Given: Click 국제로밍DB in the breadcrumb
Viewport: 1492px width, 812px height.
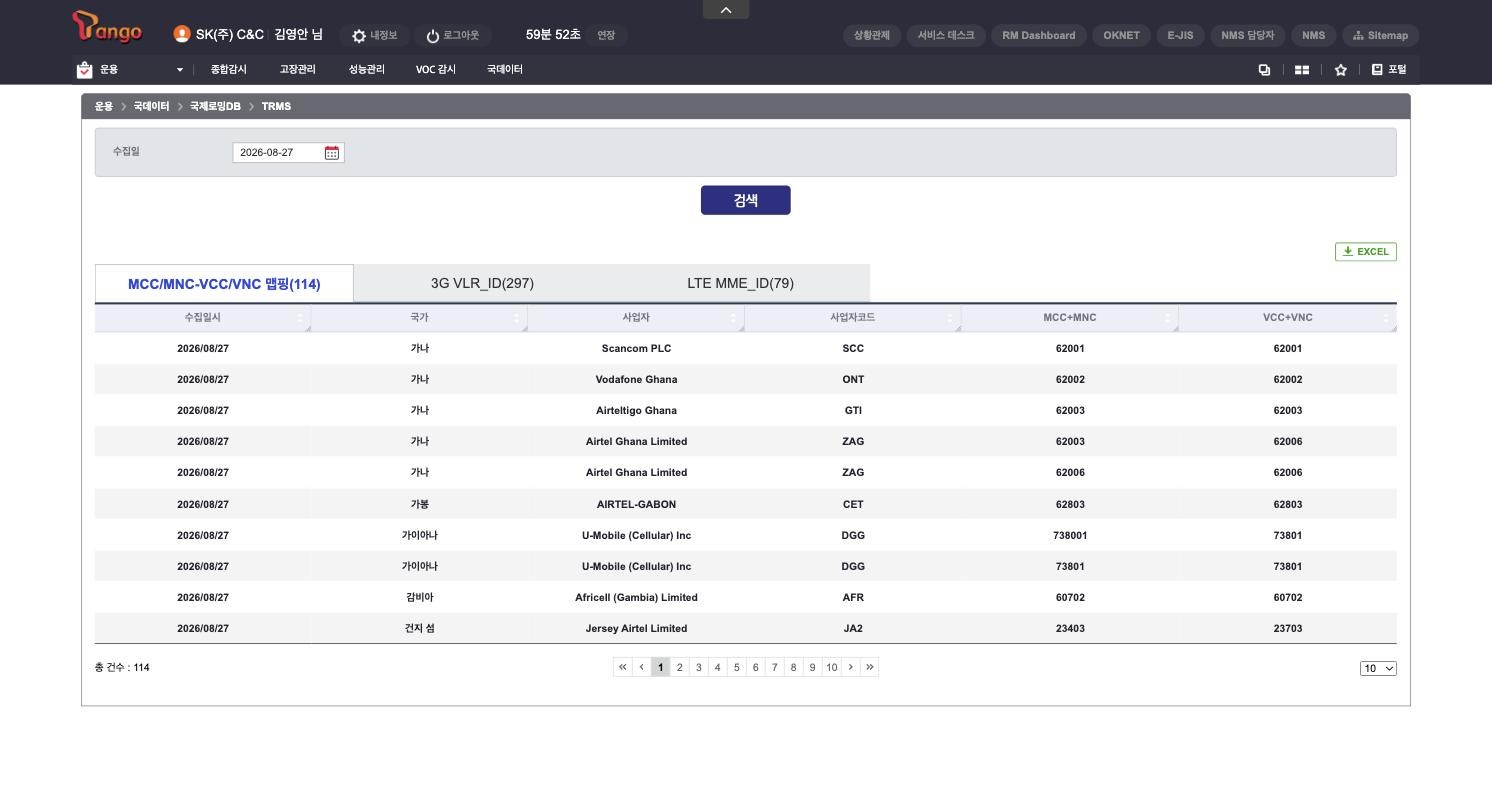Looking at the screenshot, I should coord(215,106).
